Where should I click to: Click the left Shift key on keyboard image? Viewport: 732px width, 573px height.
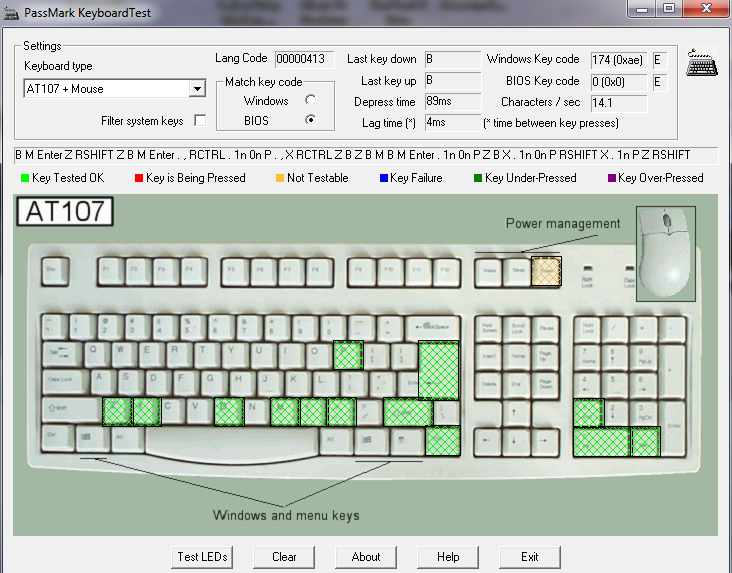point(71,411)
